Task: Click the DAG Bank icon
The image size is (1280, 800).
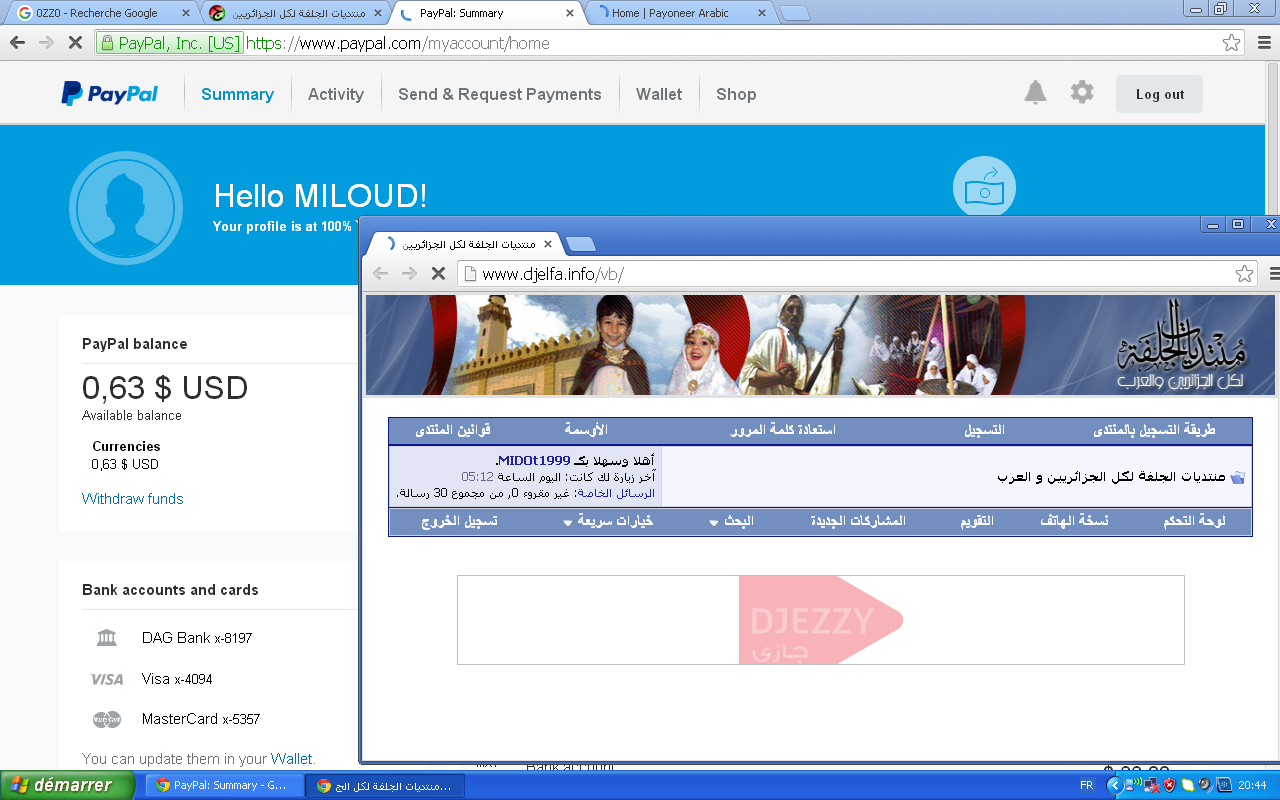Action: click(107, 638)
